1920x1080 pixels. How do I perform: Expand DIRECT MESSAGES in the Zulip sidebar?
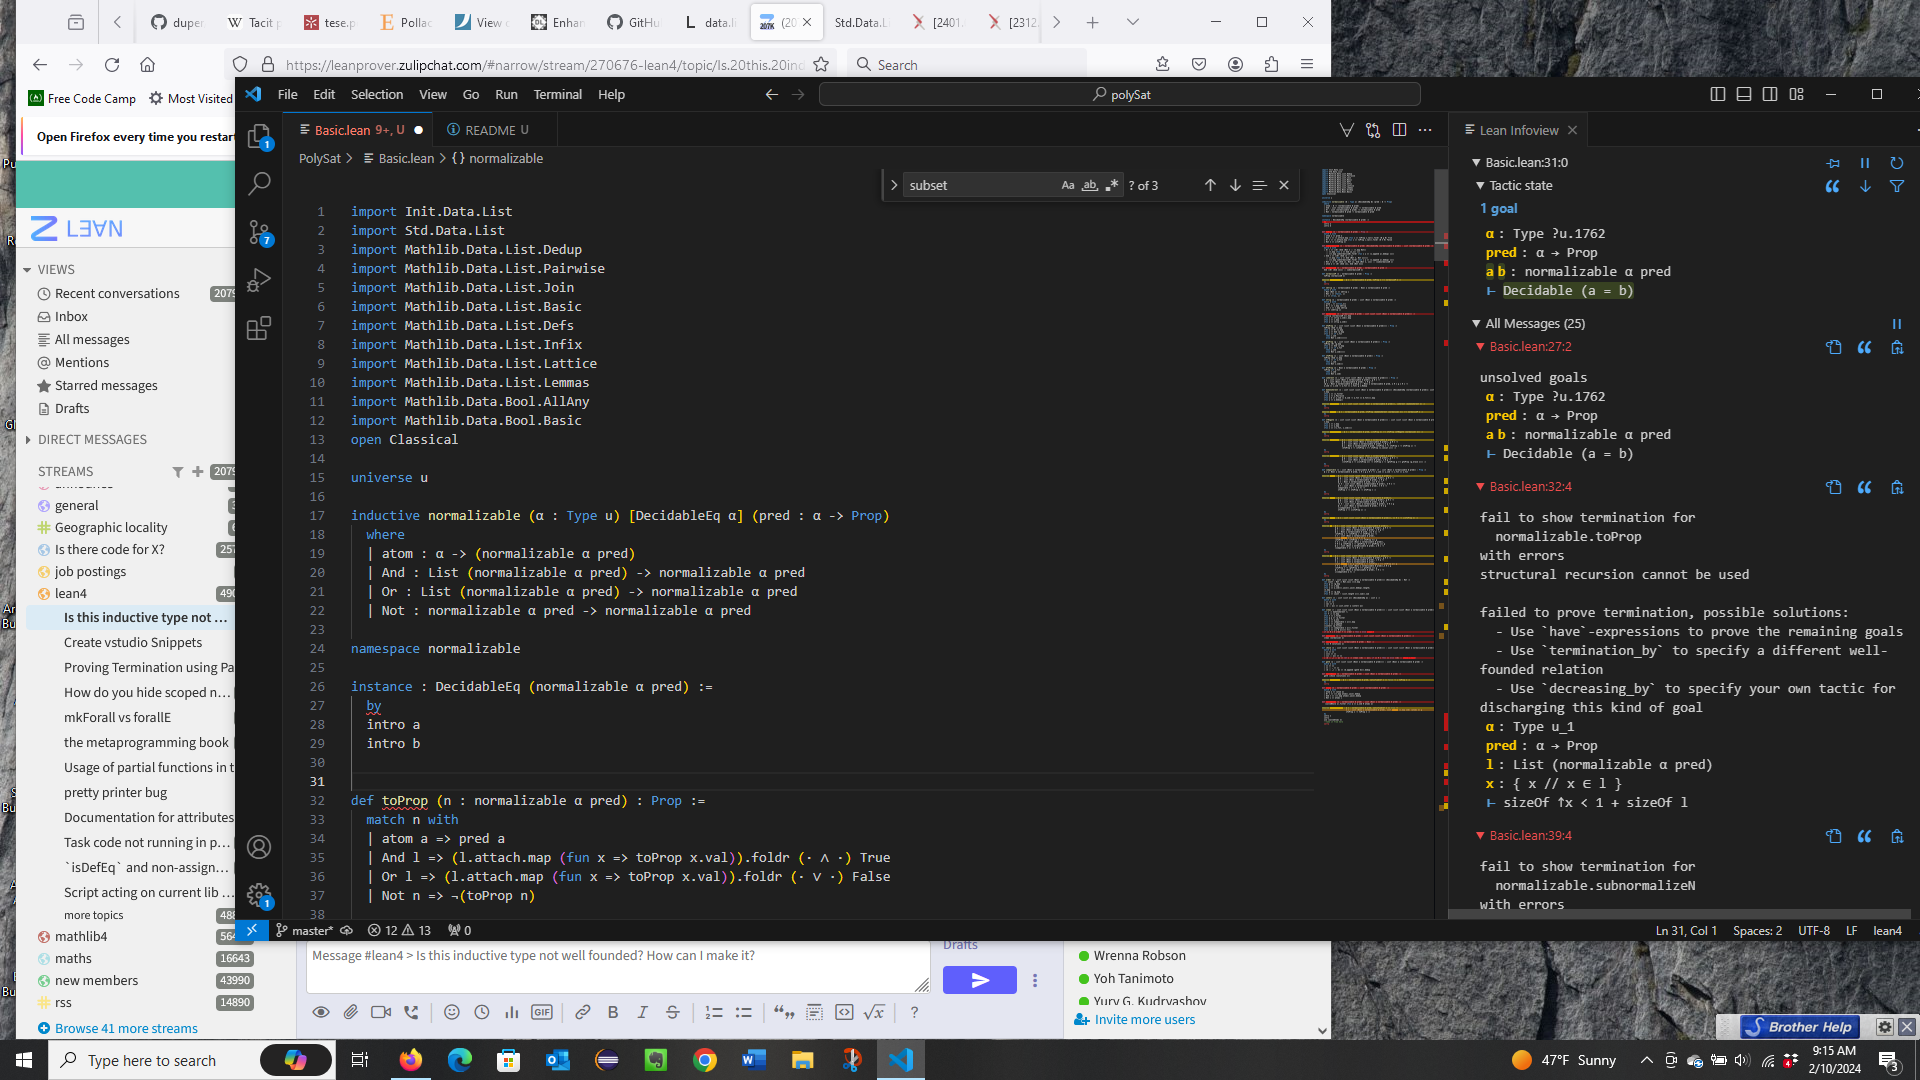pos(27,440)
